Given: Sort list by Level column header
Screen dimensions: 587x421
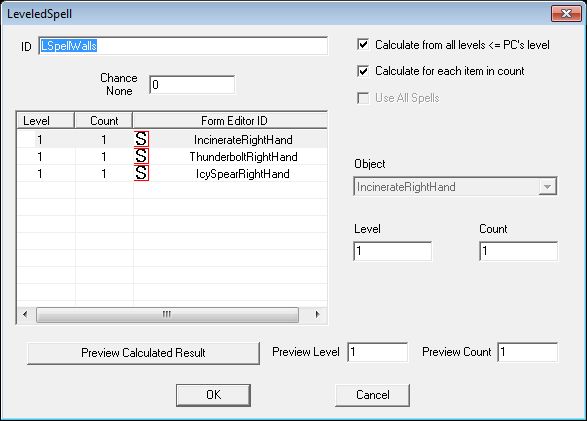Looking at the screenshot, I should [45, 121].
